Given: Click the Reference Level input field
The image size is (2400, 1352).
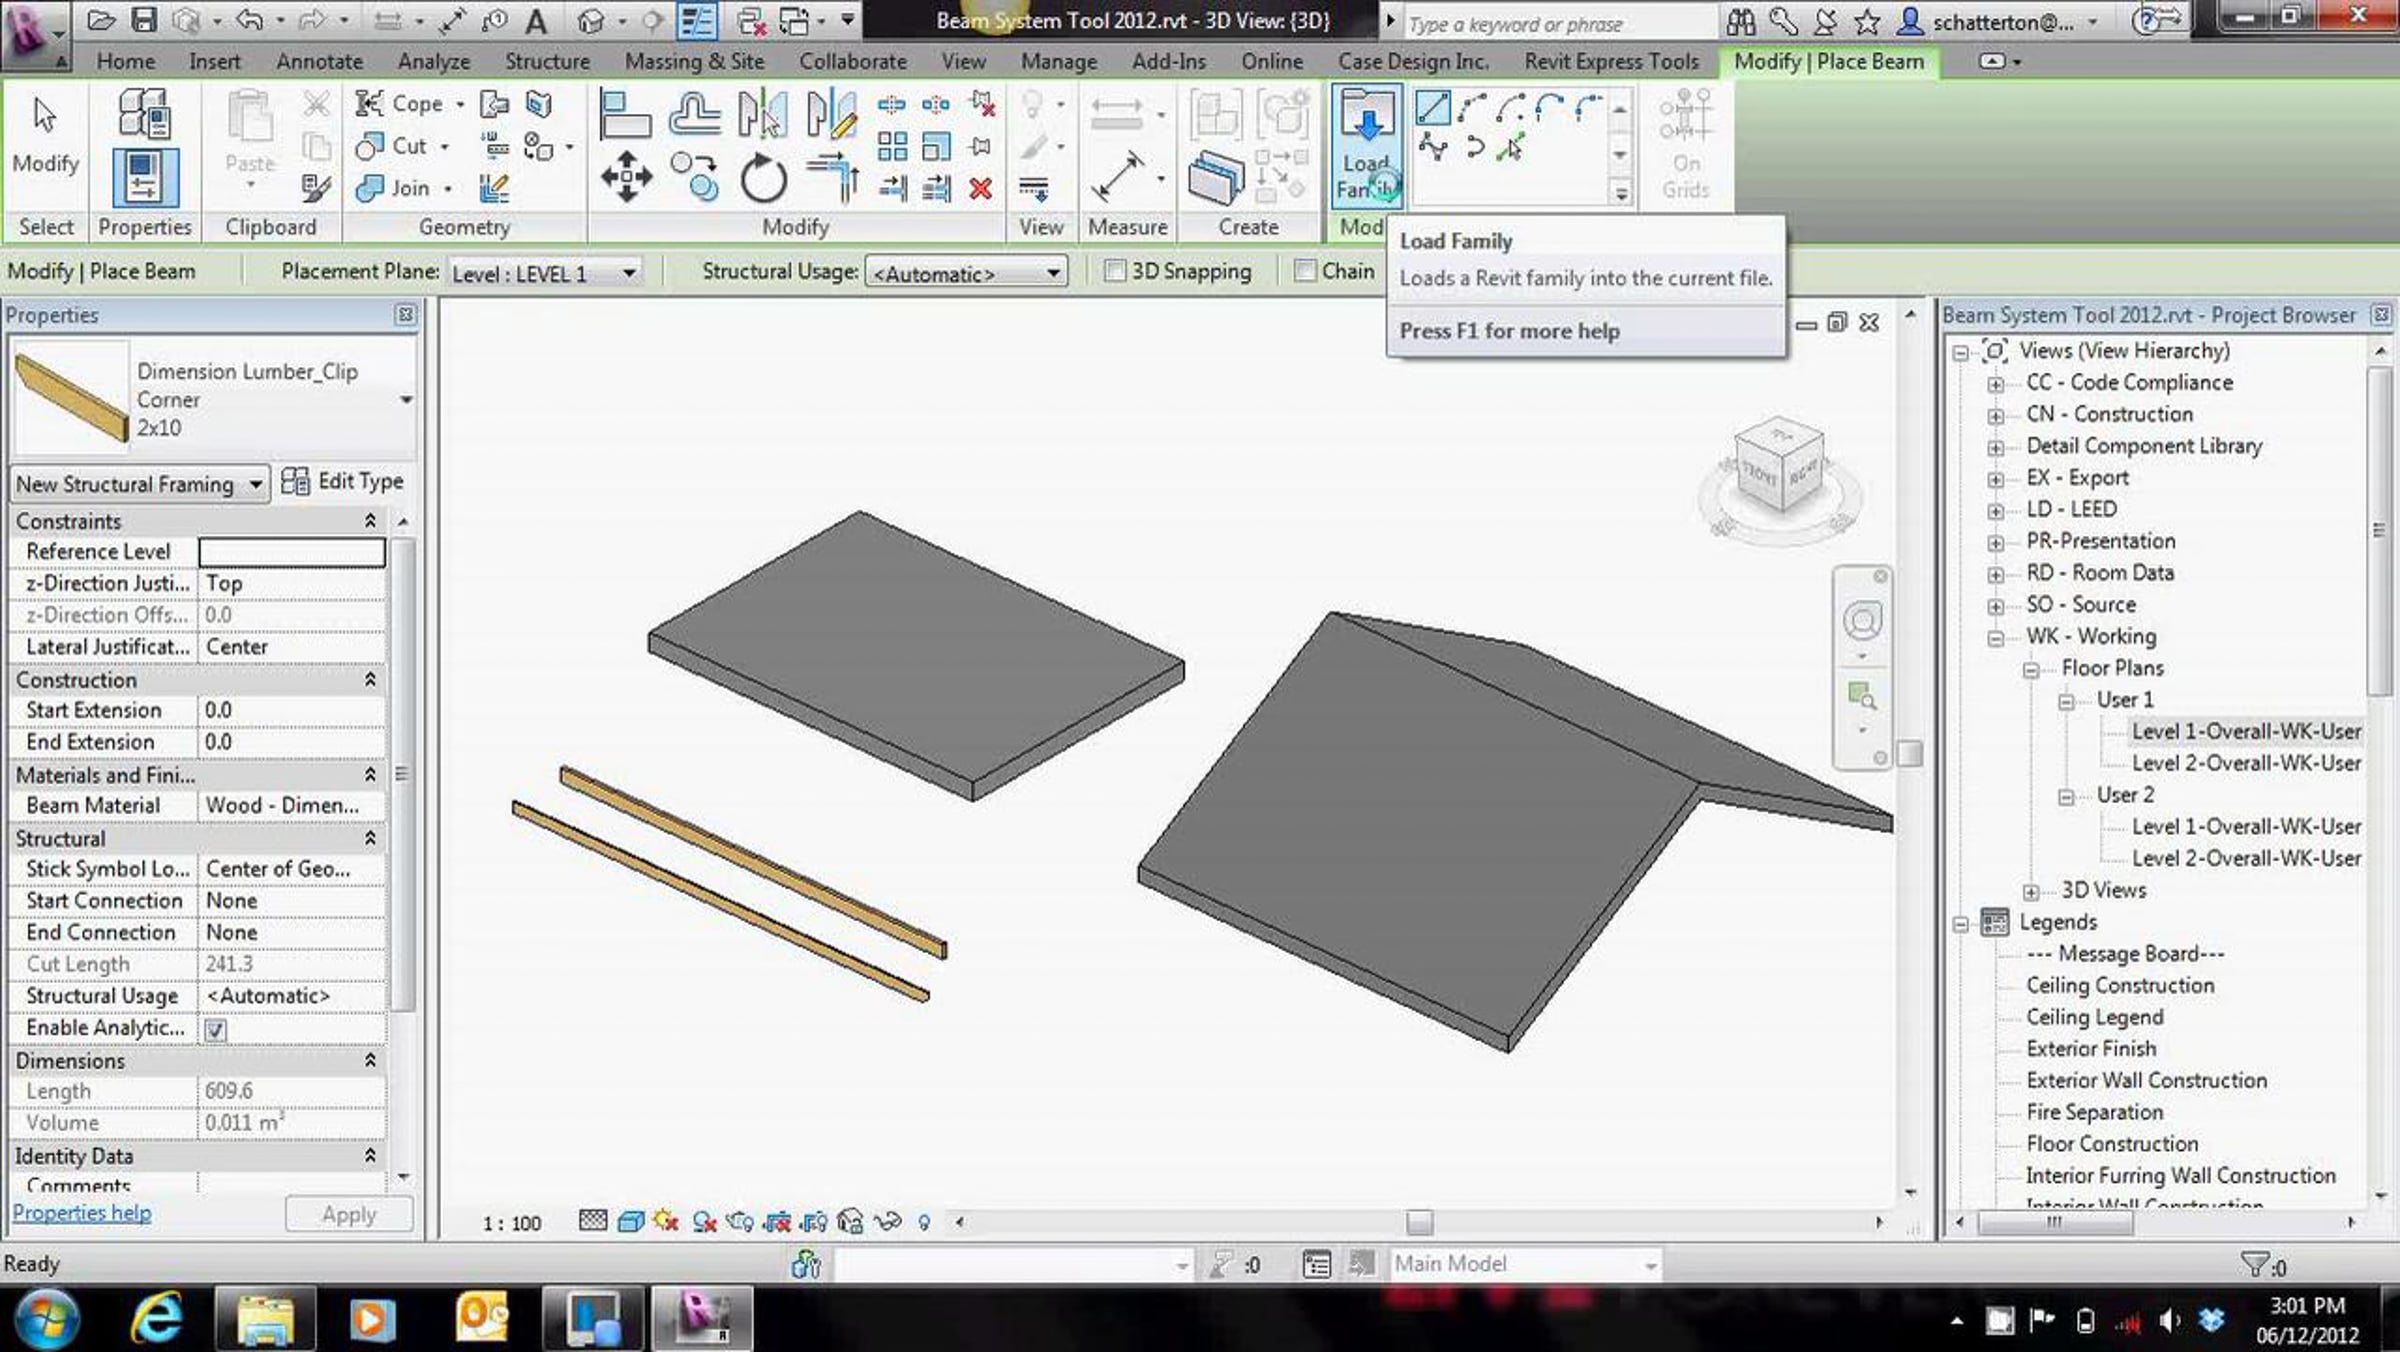Looking at the screenshot, I should 291,552.
